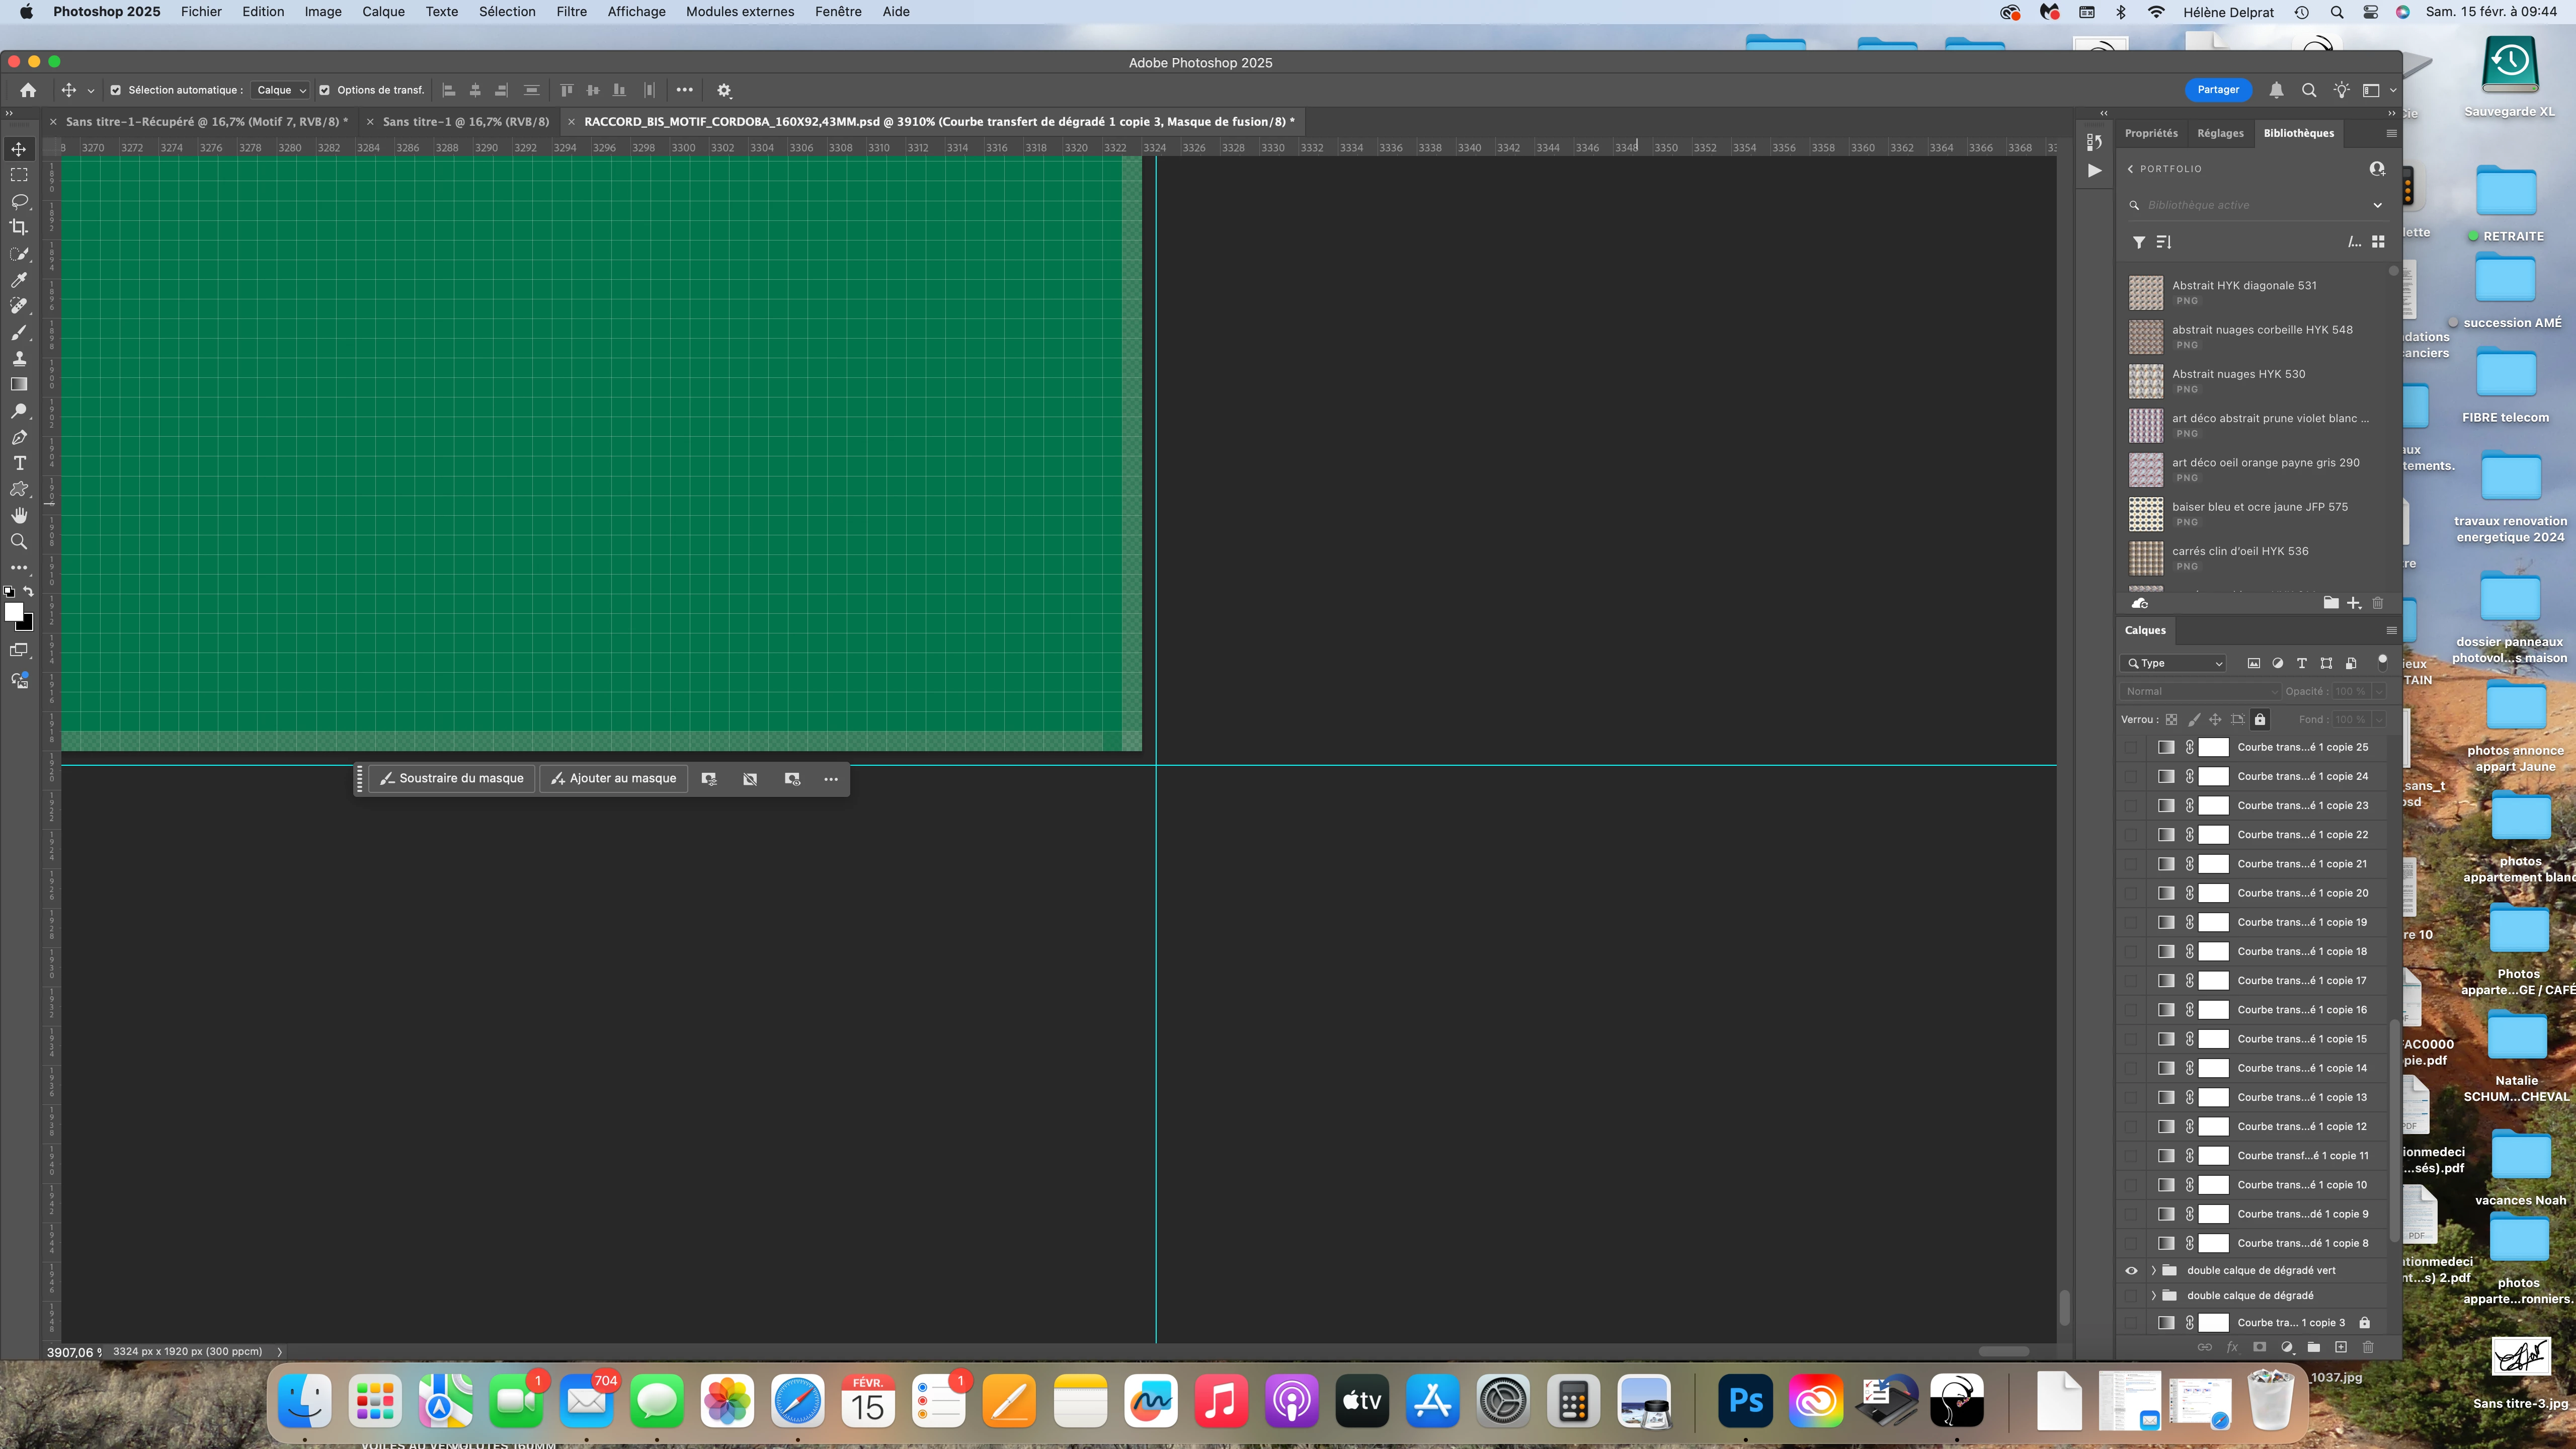Select the Horizontal Type tool
2576x1449 pixels.
click(x=19, y=463)
